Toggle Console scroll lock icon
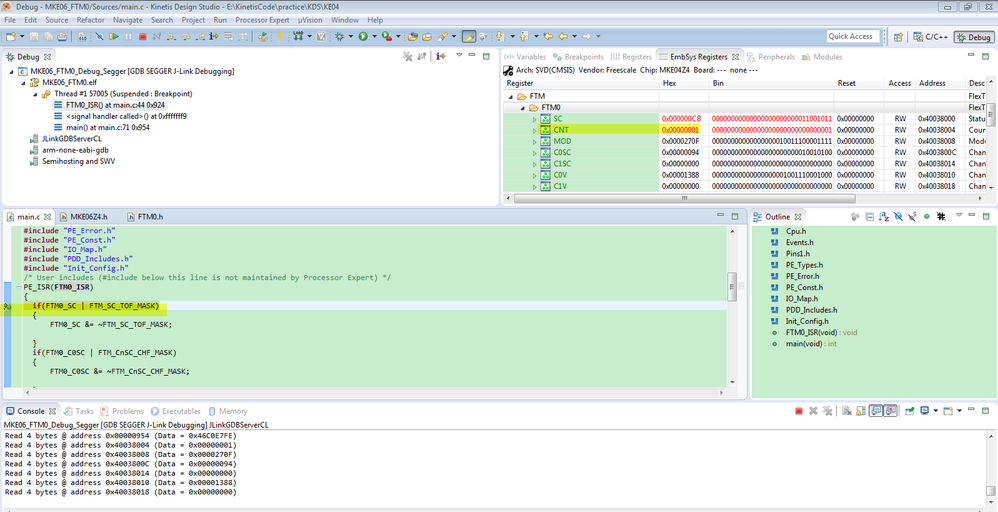This screenshot has height=512, width=998. click(861, 411)
